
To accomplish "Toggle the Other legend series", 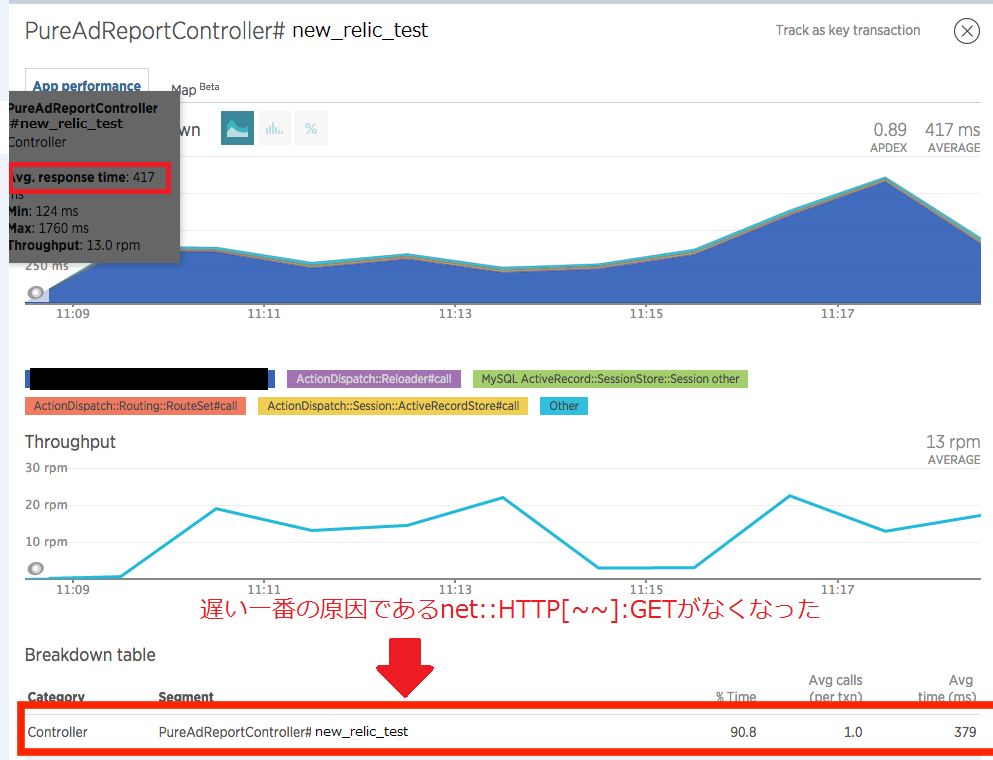I will pos(564,406).
